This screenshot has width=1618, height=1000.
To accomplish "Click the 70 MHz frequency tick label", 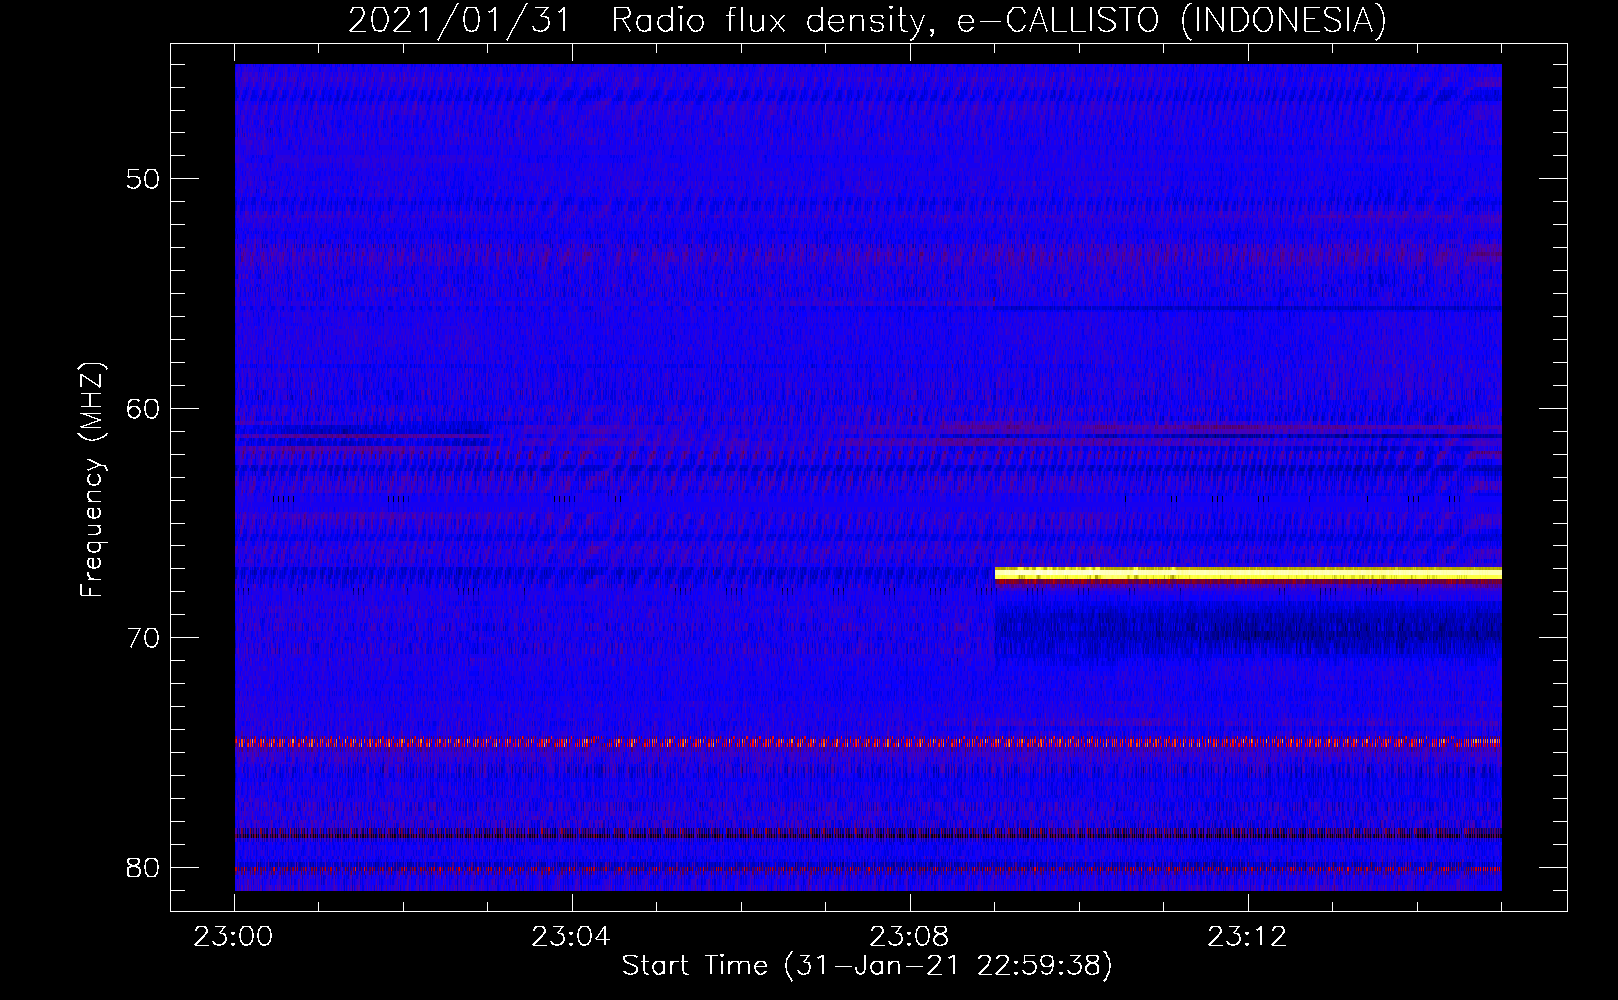I will point(143,638).
